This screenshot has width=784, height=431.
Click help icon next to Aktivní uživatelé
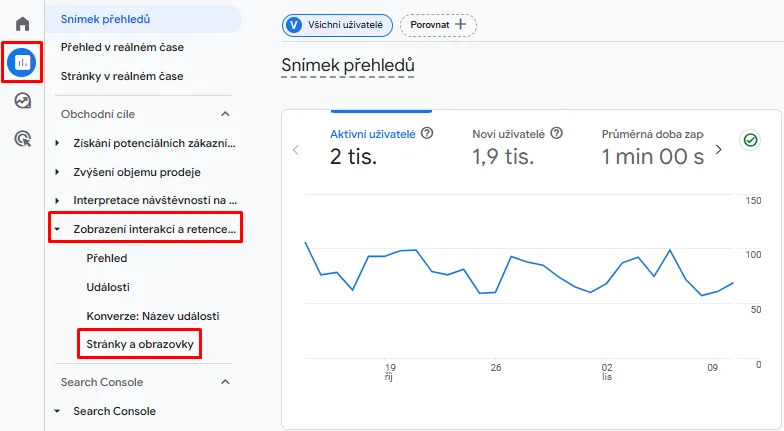click(x=427, y=134)
